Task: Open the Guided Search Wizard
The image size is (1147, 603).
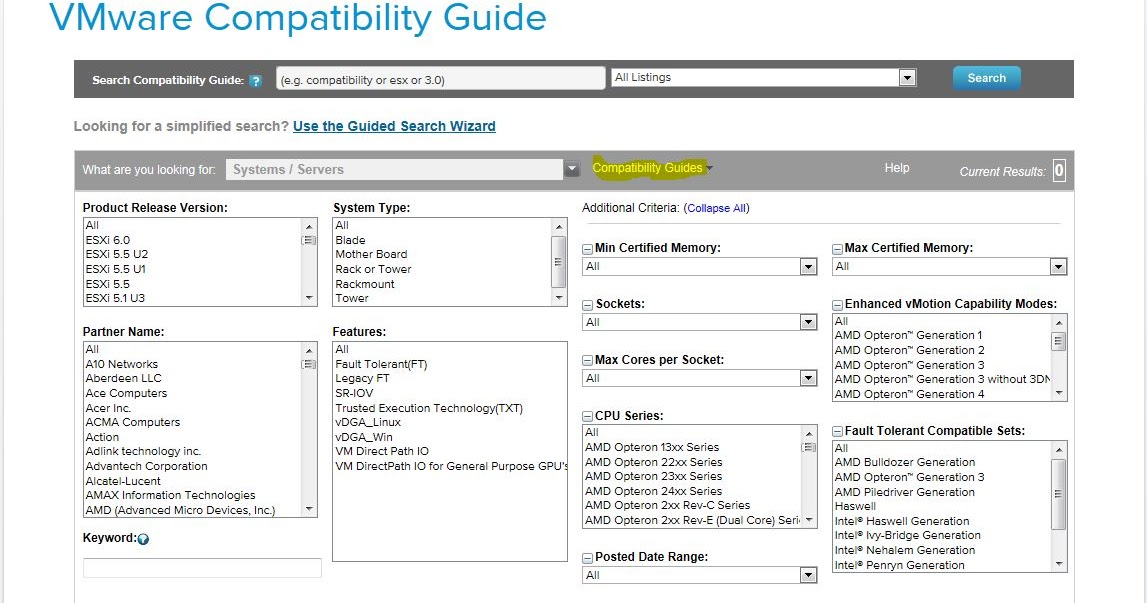Action: coord(392,126)
